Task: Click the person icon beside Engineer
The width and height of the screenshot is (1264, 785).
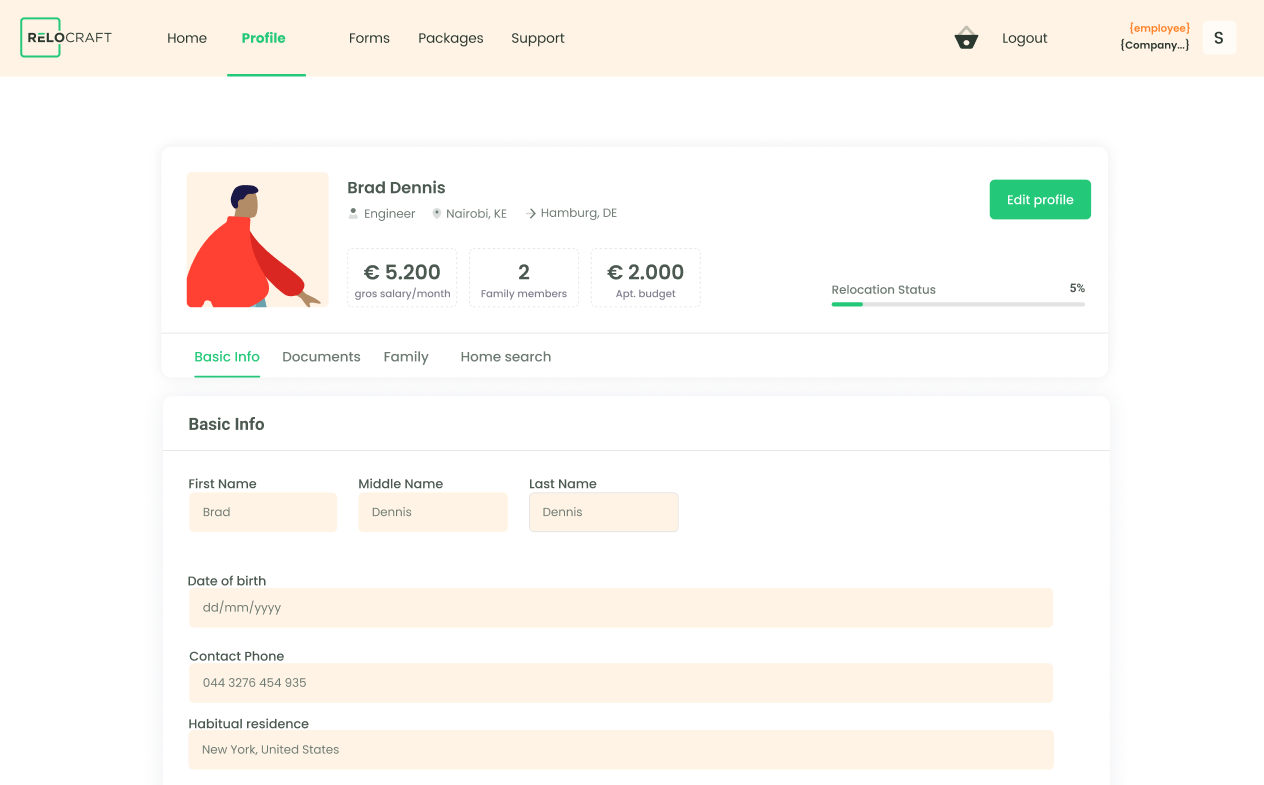Action: (x=353, y=213)
